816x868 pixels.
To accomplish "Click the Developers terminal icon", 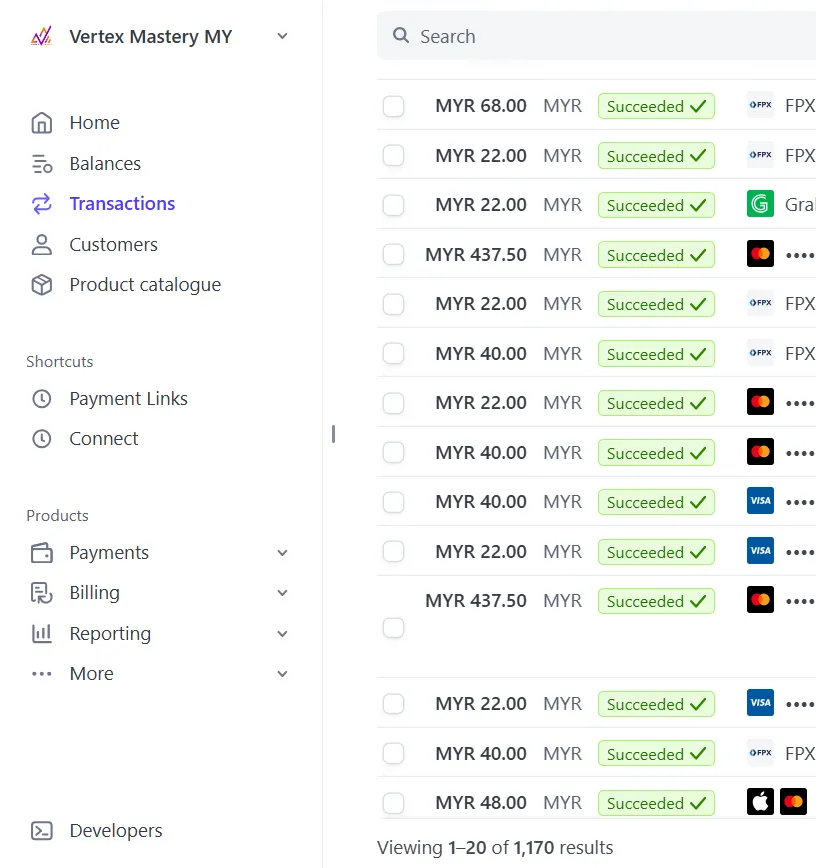I will [x=41, y=831].
